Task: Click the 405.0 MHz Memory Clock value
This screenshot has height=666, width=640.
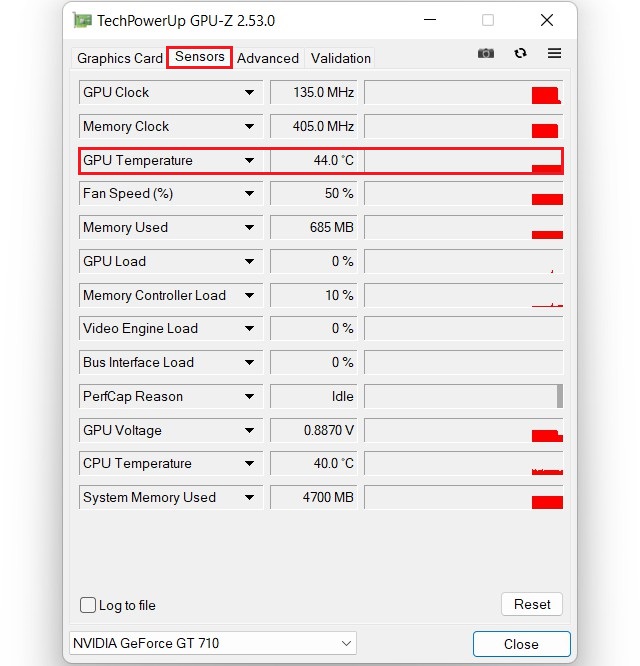Action: (314, 126)
